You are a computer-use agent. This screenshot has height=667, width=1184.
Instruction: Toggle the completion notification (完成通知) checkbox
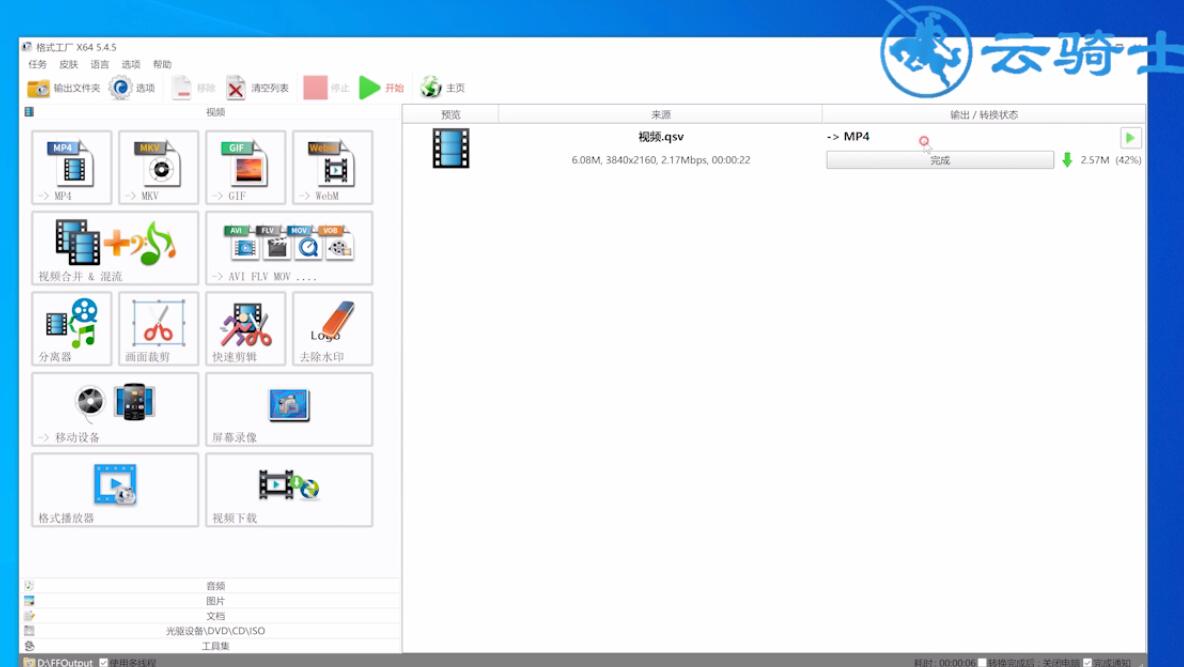coord(1087,662)
